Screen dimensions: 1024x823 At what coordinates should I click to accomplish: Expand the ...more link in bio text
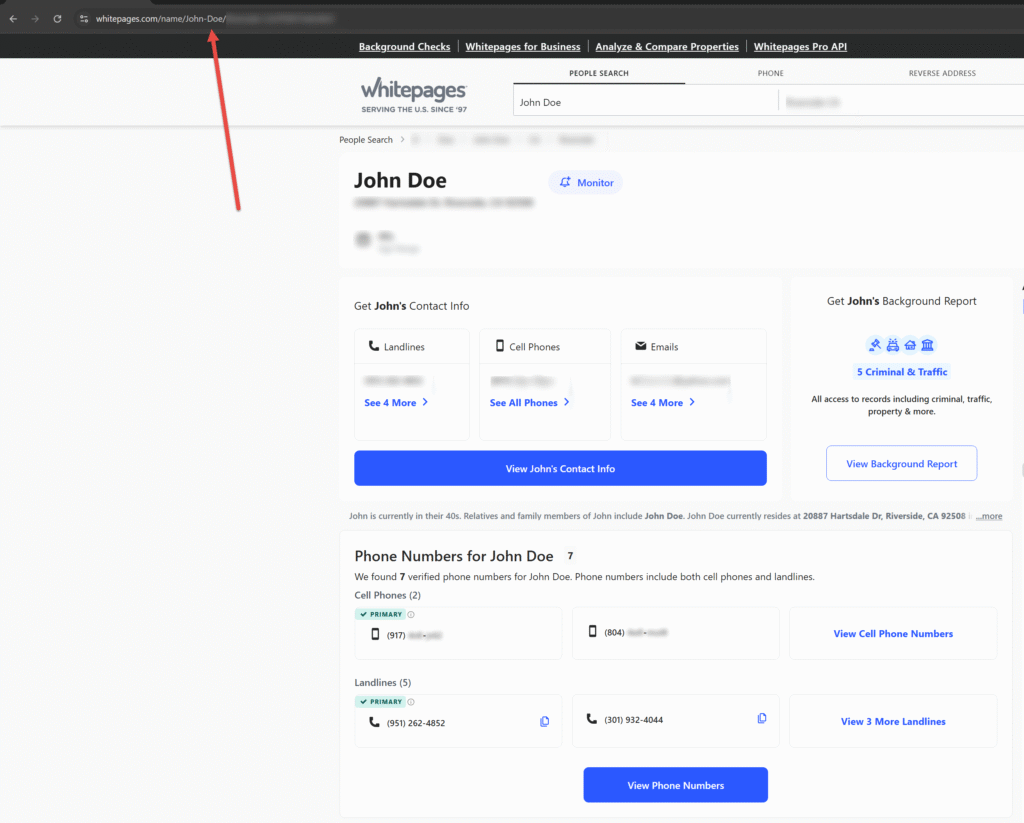[989, 516]
